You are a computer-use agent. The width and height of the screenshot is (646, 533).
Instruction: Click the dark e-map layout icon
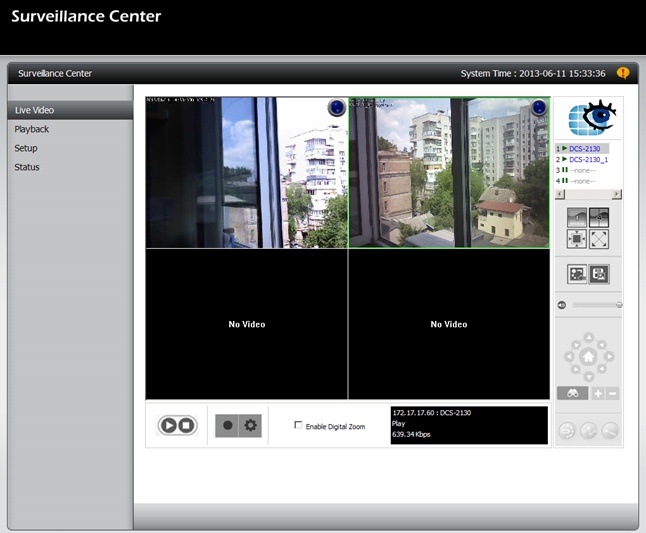[x=599, y=274]
